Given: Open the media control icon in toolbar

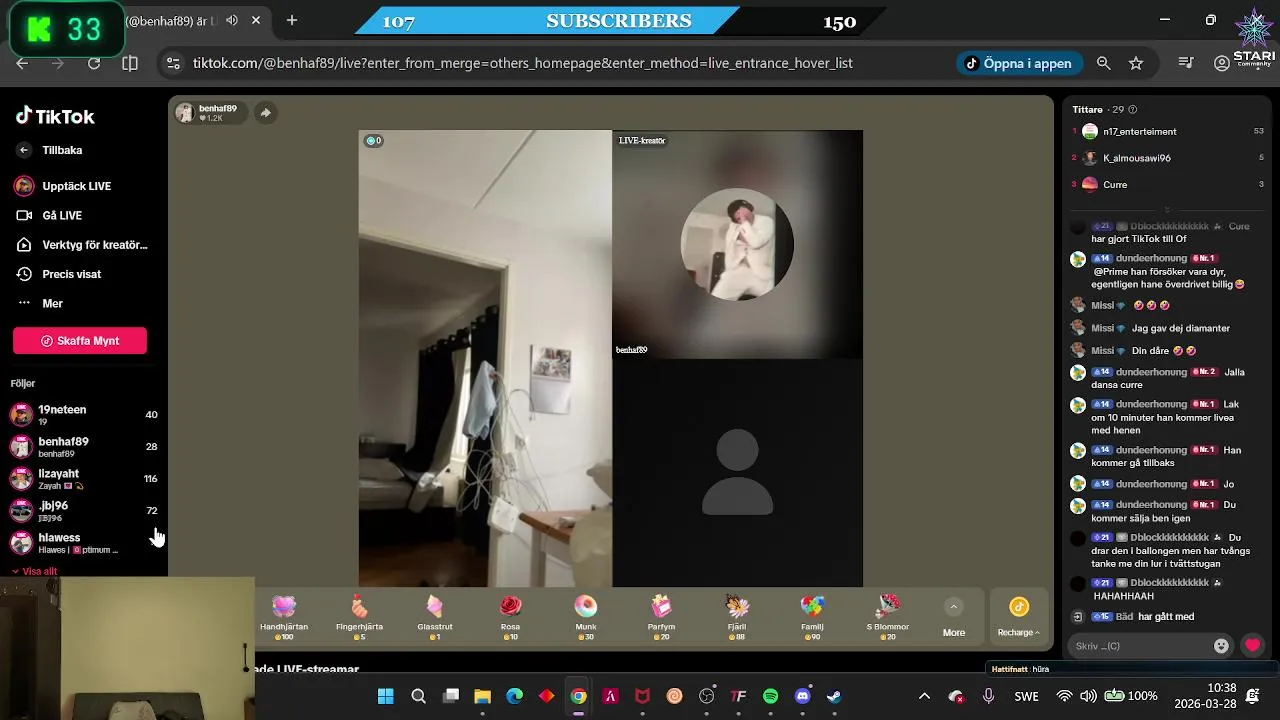Looking at the screenshot, I should click(x=1186, y=63).
